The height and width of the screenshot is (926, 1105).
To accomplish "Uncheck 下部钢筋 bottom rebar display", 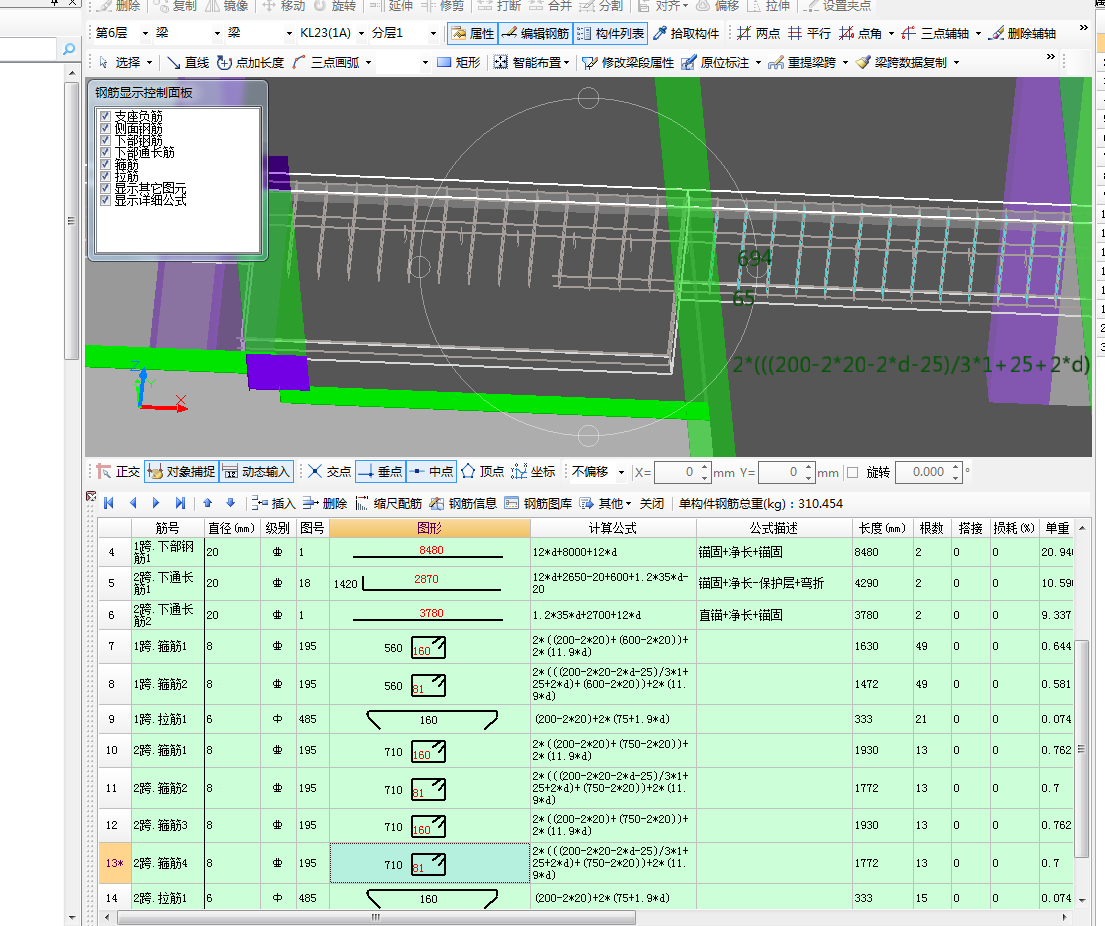I will click(x=105, y=140).
